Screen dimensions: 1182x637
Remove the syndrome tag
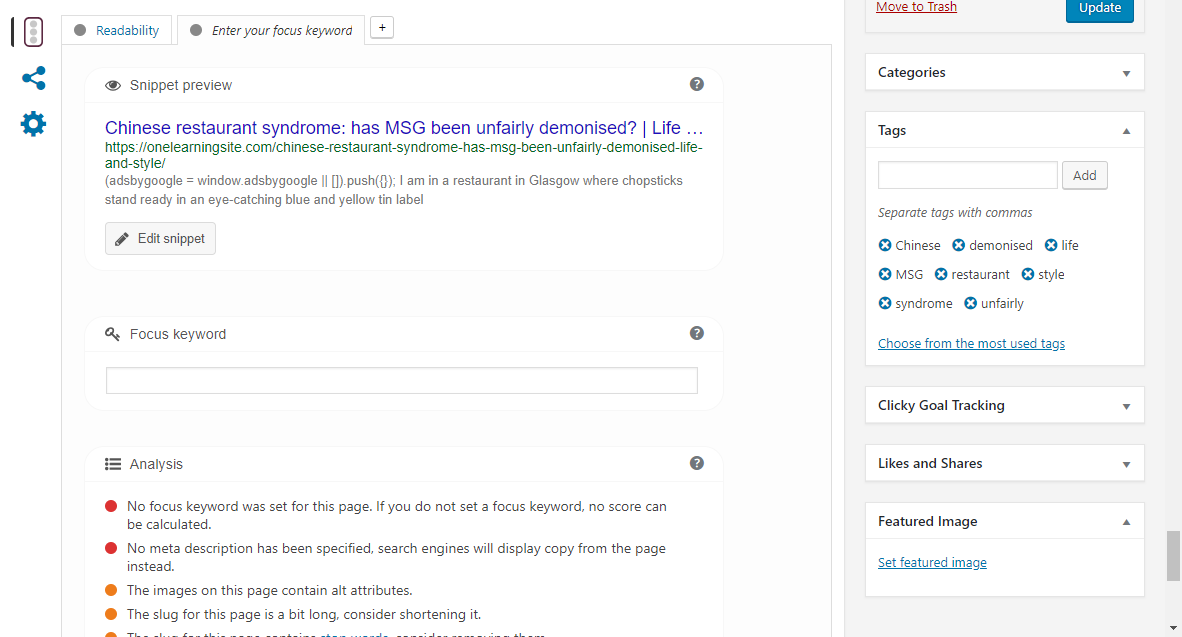[885, 303]
